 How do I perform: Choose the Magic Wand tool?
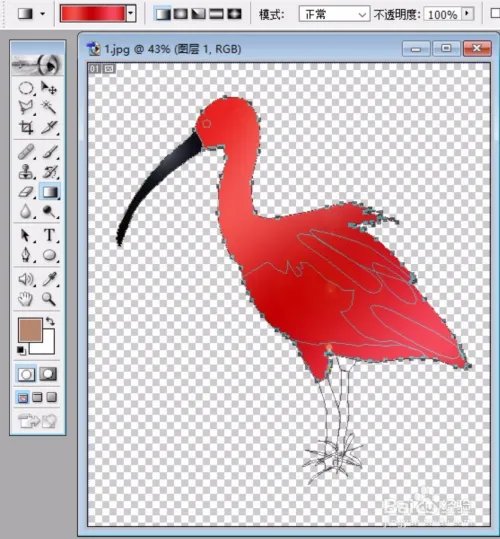[49, 108]
